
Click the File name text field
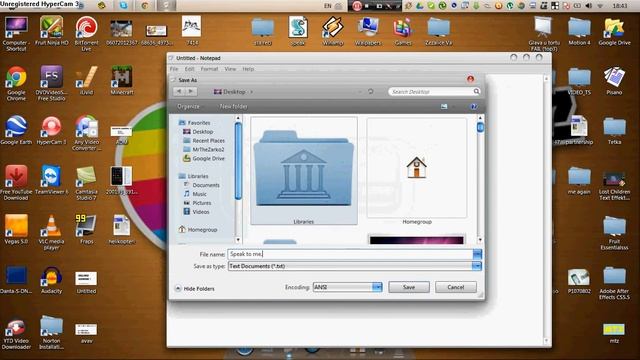350,254
